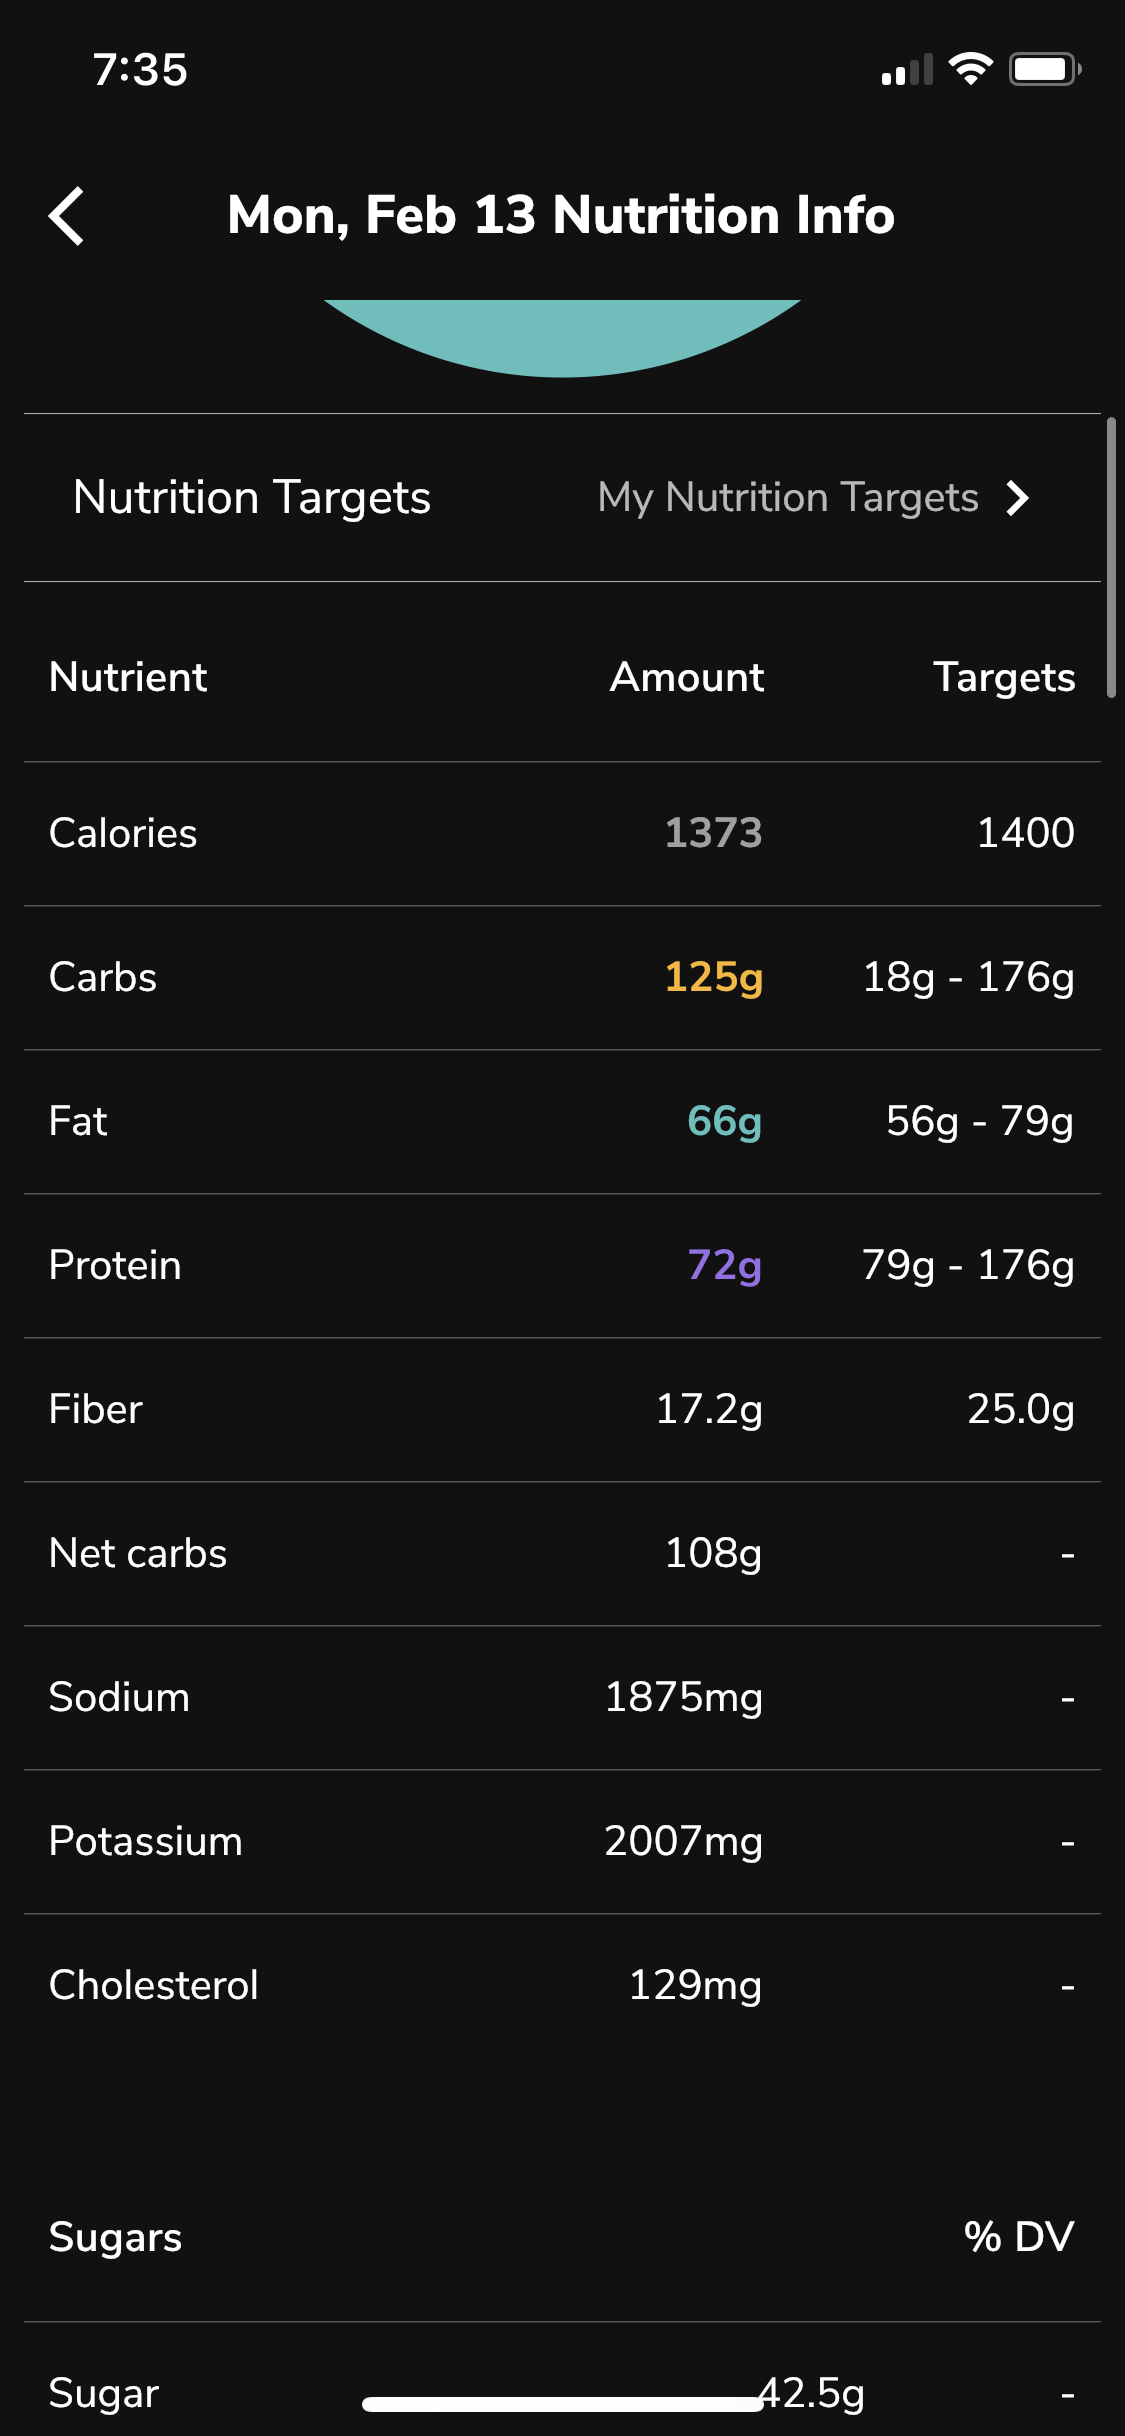This screenshot has width=1125, height=2436.
Task: Tap the orange 125g Carbs amount
Action: coord(714,978)
